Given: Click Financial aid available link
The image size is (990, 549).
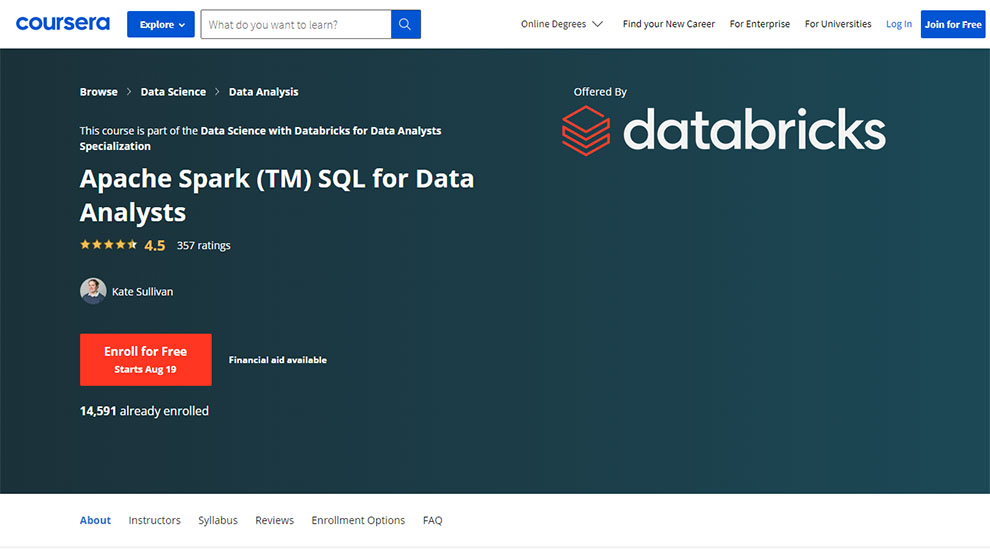Looking at the screenshot, I should pyautogui.click(x=278, y=360).
